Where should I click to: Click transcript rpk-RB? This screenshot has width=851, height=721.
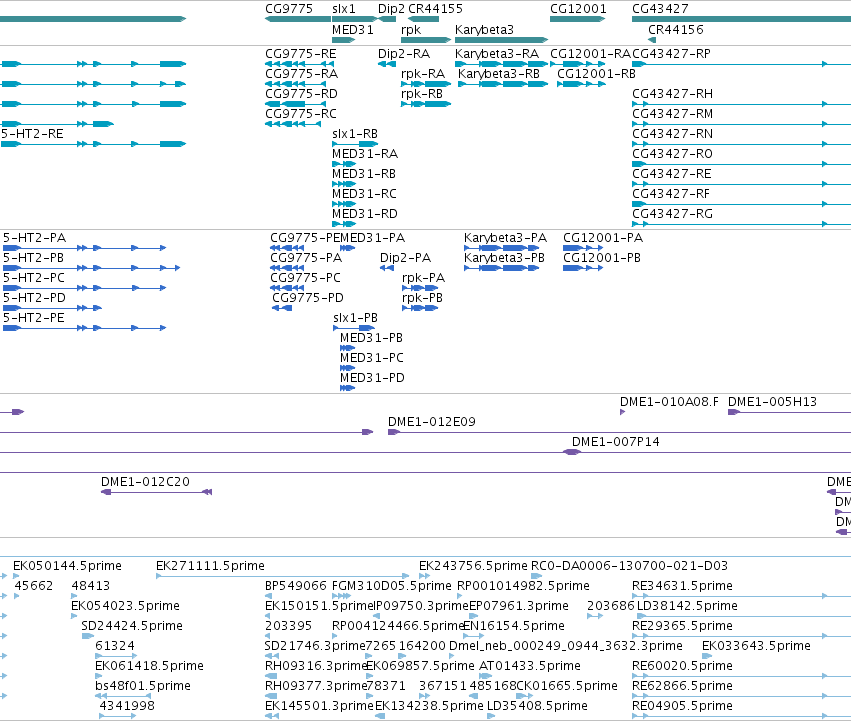(422, 94)
